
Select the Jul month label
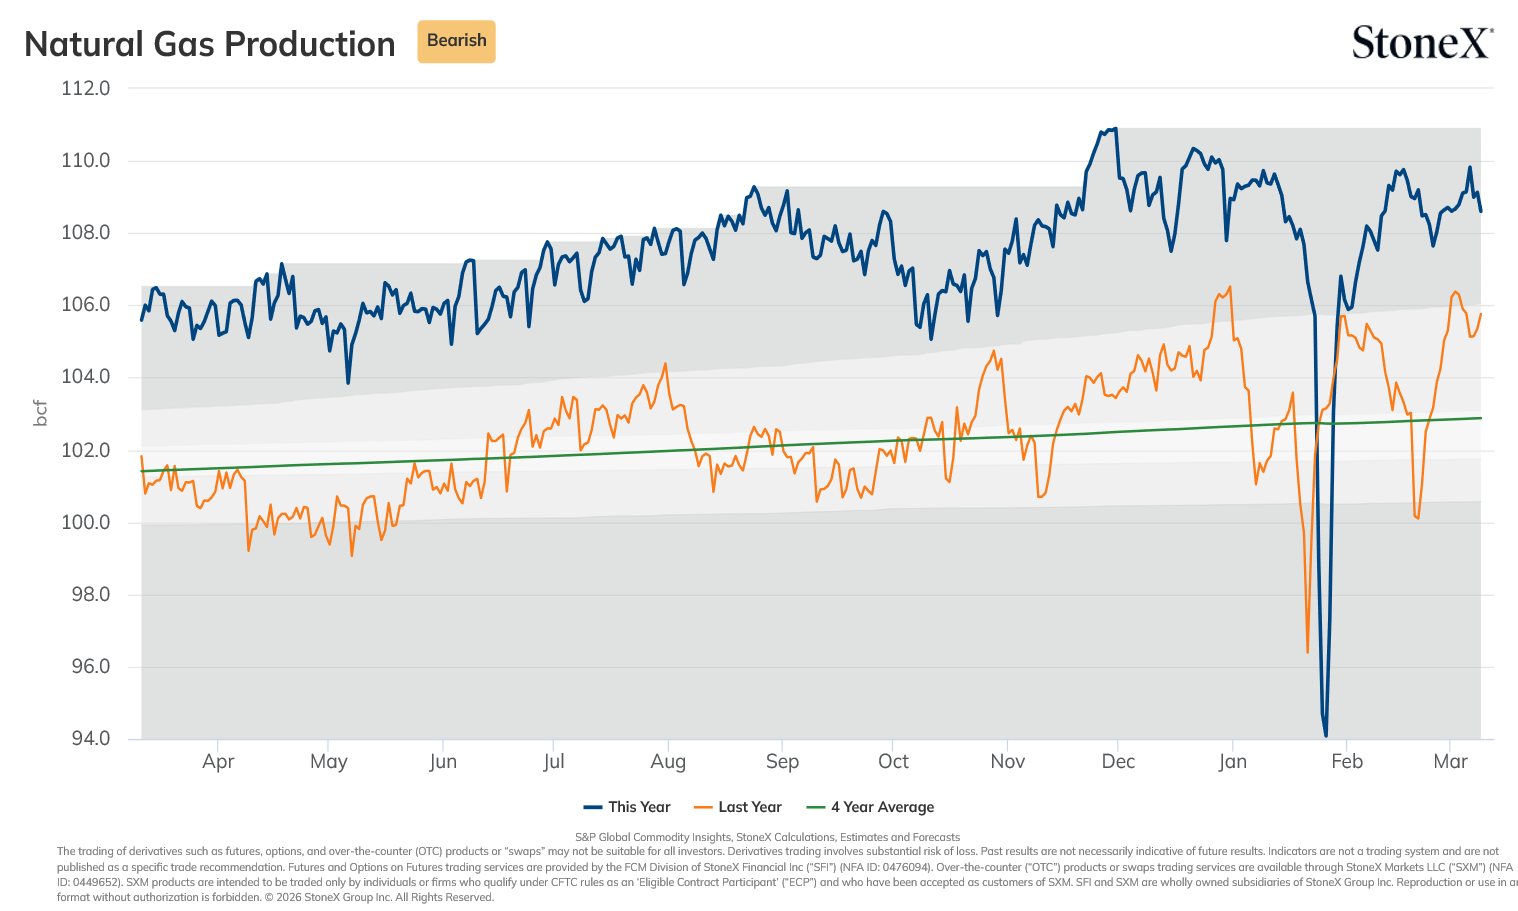554,762
